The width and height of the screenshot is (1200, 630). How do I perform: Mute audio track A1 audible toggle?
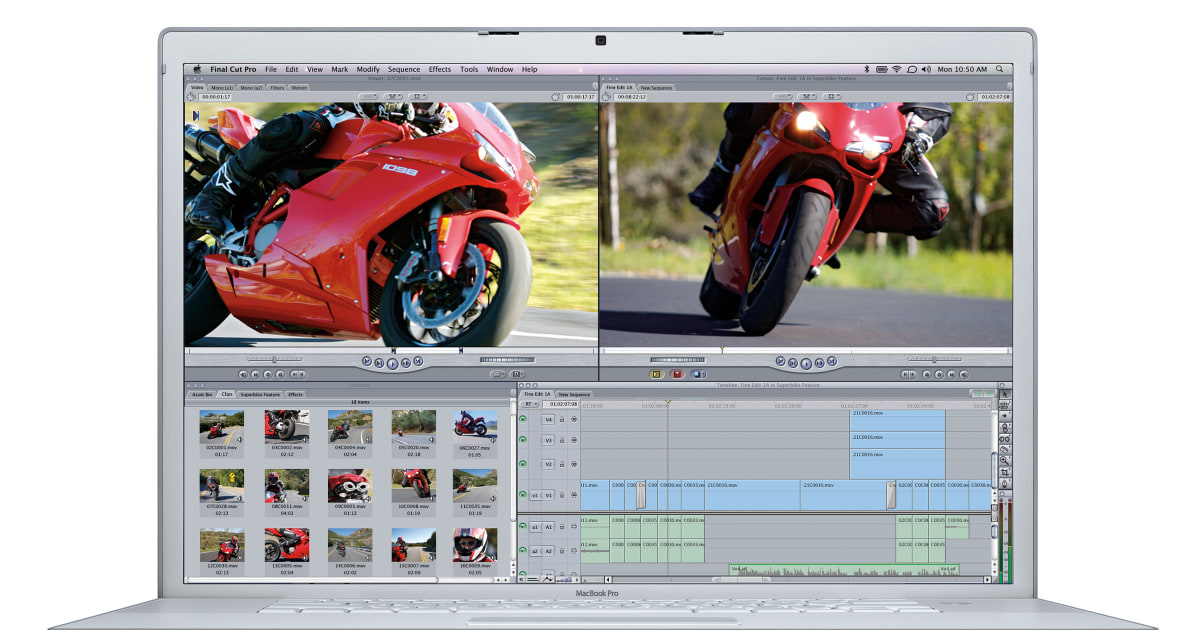click(x=523, y=526)
